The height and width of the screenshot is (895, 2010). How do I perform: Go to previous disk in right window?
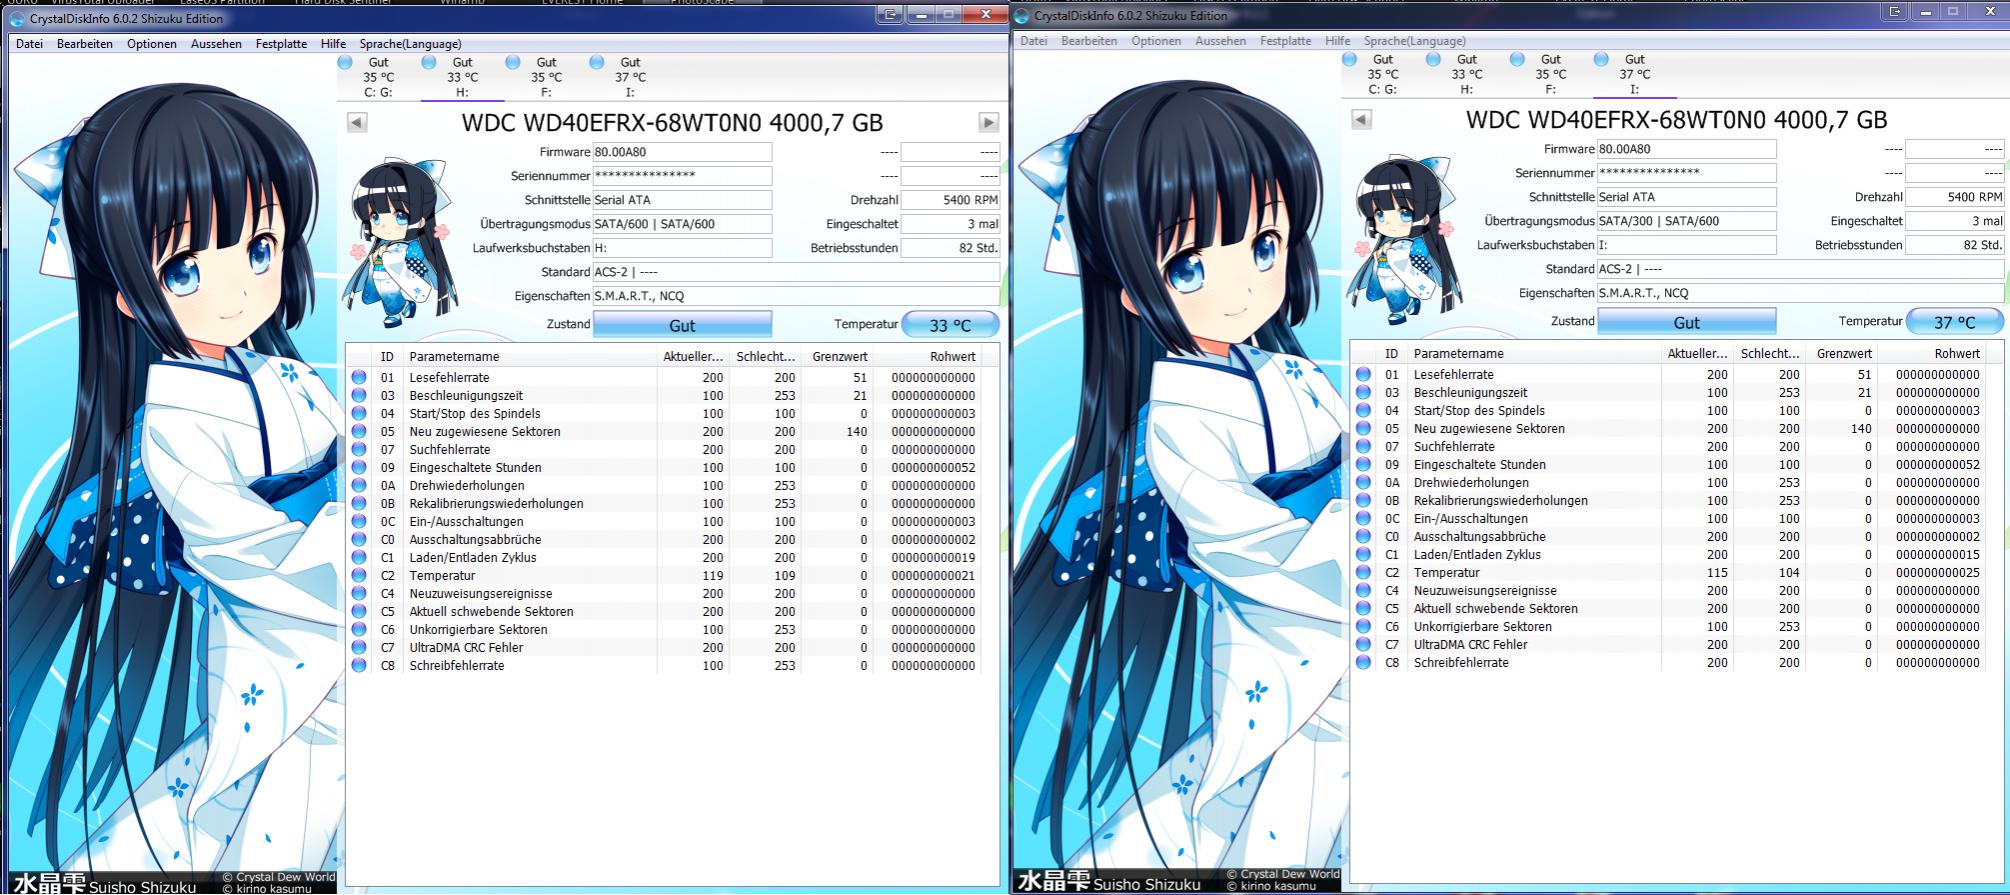(1361, 119)
